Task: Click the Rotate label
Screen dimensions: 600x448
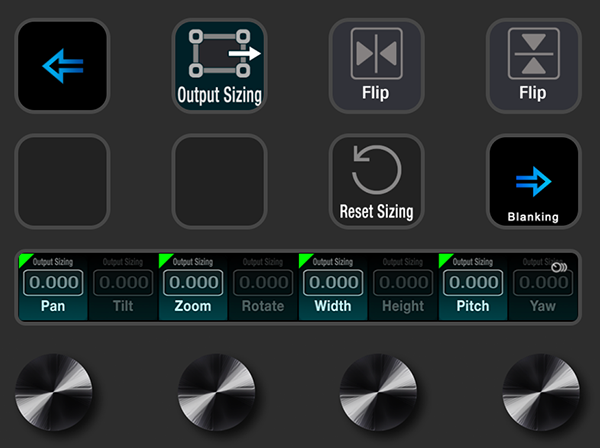Action: (x=263, y=306)
